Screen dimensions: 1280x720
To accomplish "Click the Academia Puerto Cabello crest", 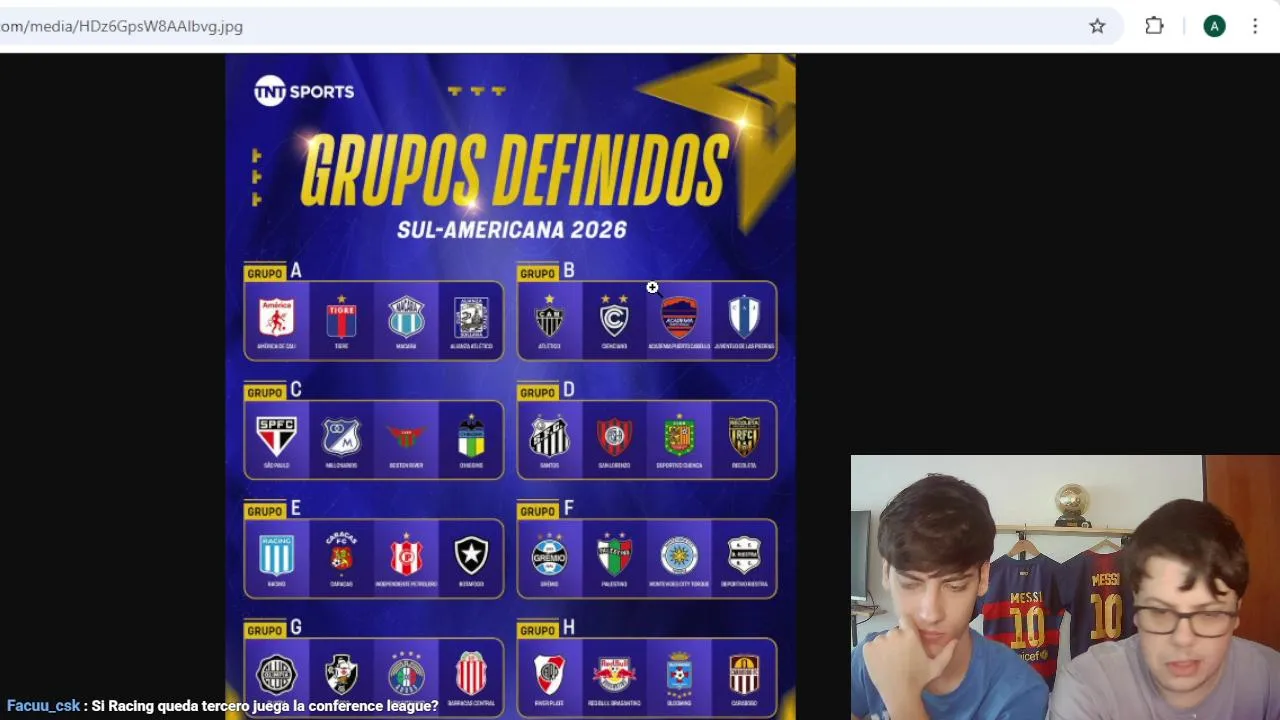I will click(x=679, y=317).
